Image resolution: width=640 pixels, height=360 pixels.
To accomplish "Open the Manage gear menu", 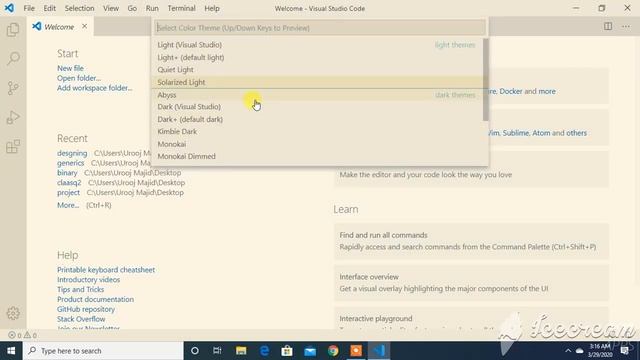I will click(x=13, y=313).
